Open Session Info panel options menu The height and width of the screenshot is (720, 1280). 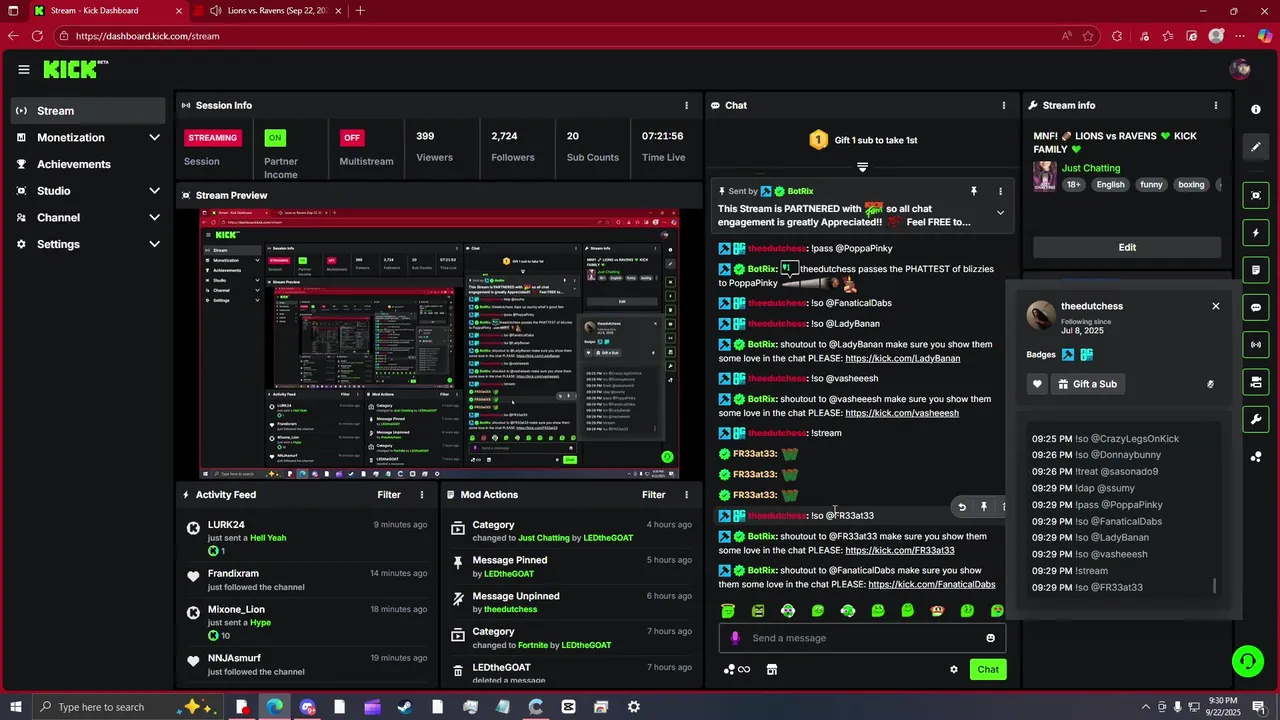point(686,105)
